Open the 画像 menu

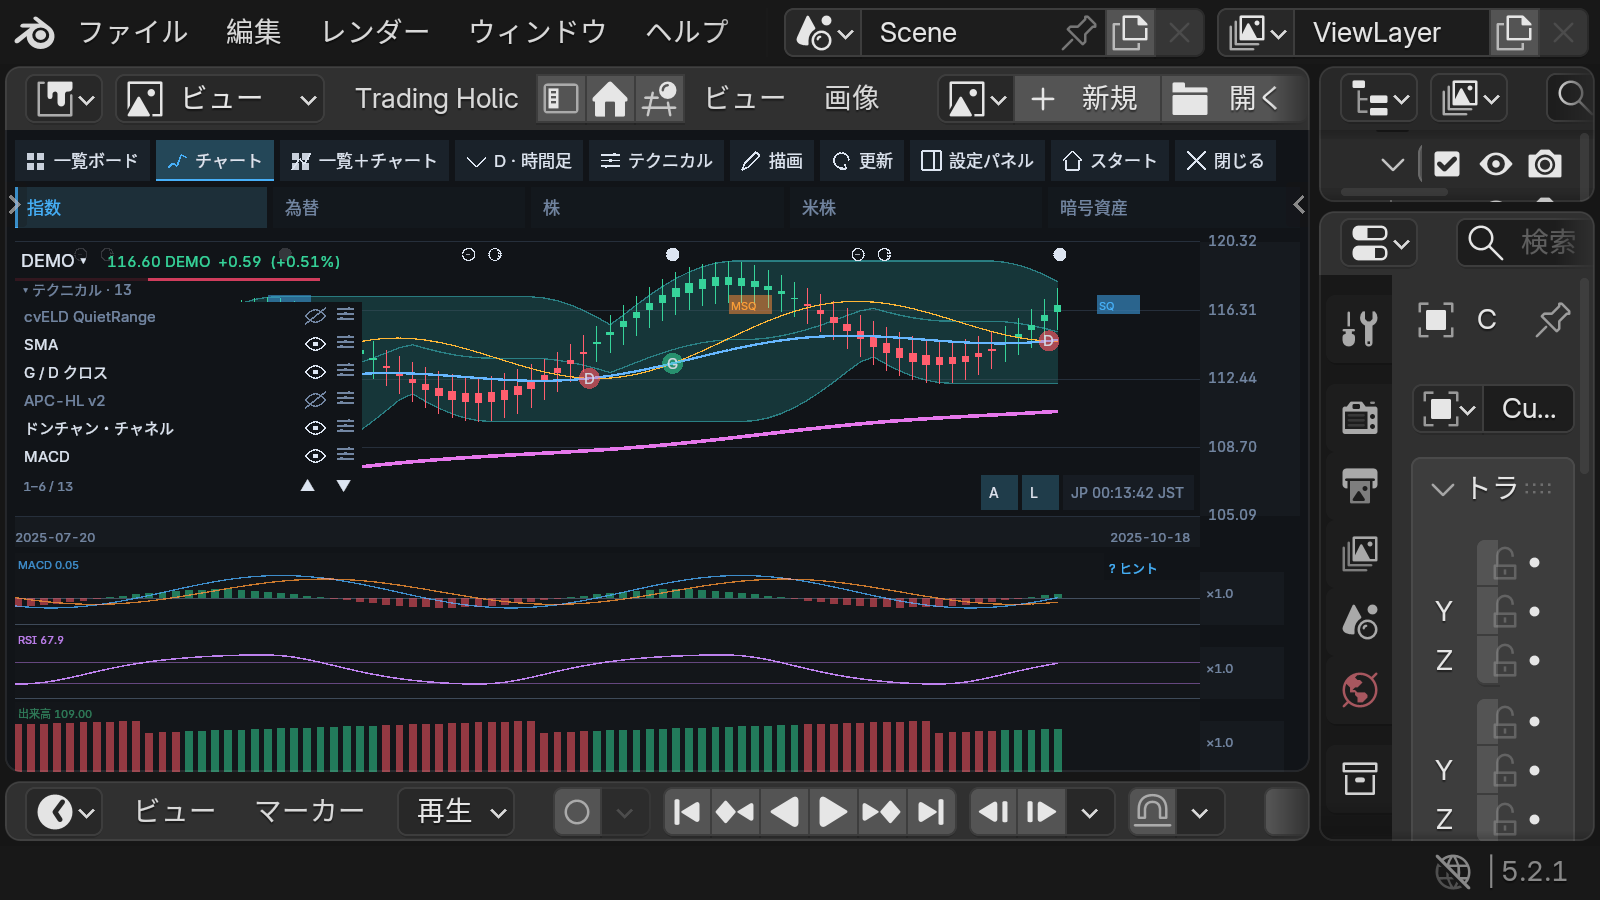point(852,99)
